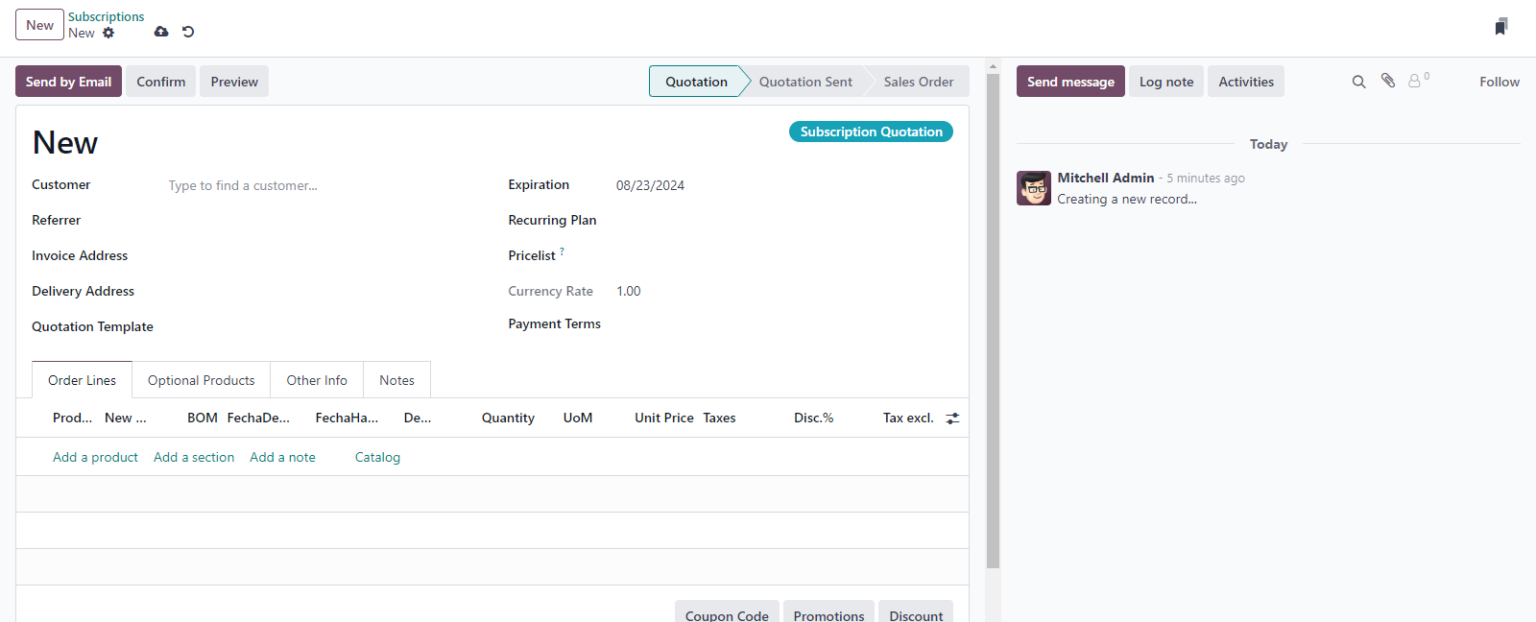Screen dimensions: 1536x622
Task: Confirm the quotation
Action: tap(160, 81)
